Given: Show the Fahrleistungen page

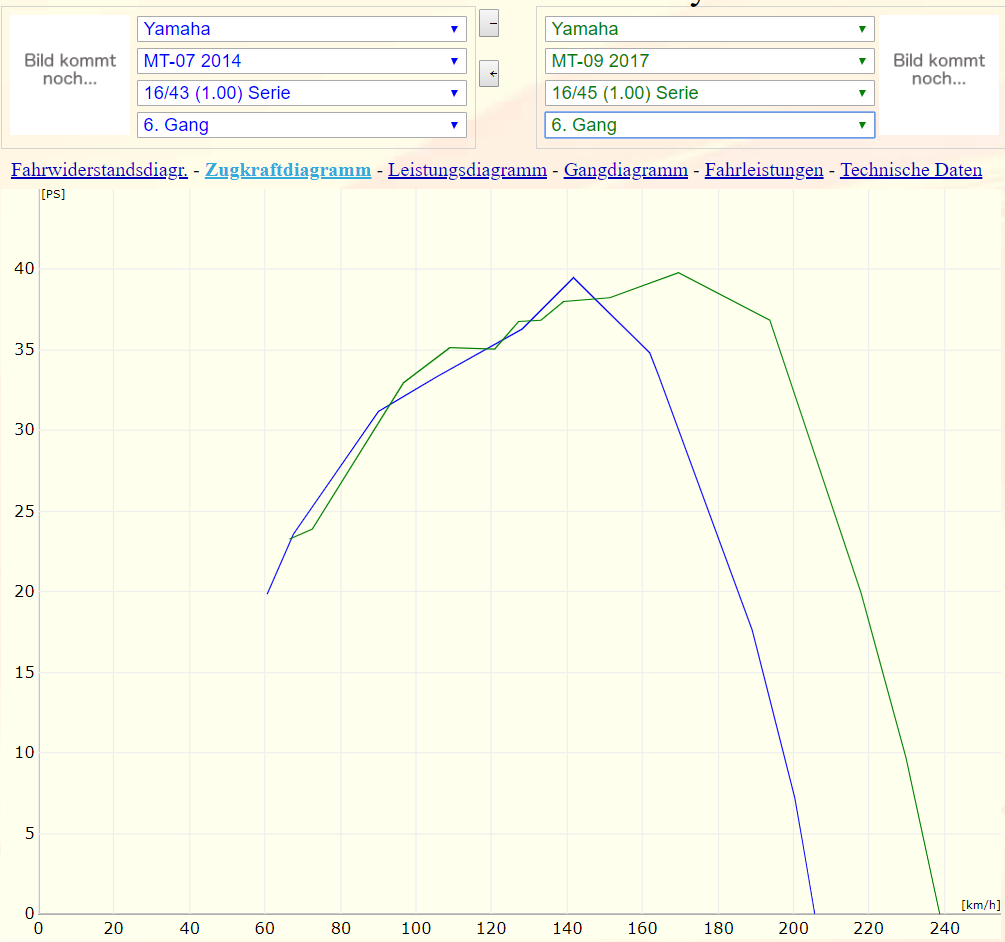Looking at the screenshot, I should point(763,170).
